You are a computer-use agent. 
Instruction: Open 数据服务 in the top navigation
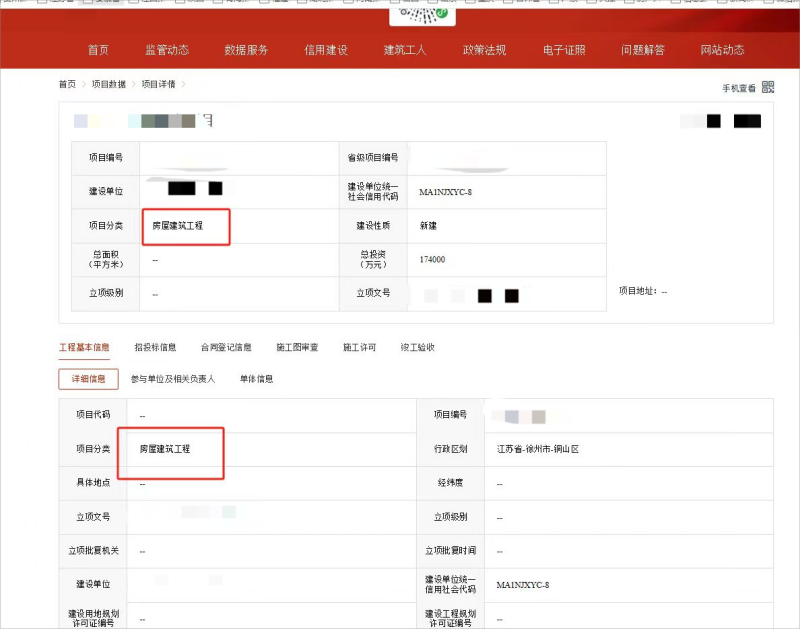tap(246, 50)
